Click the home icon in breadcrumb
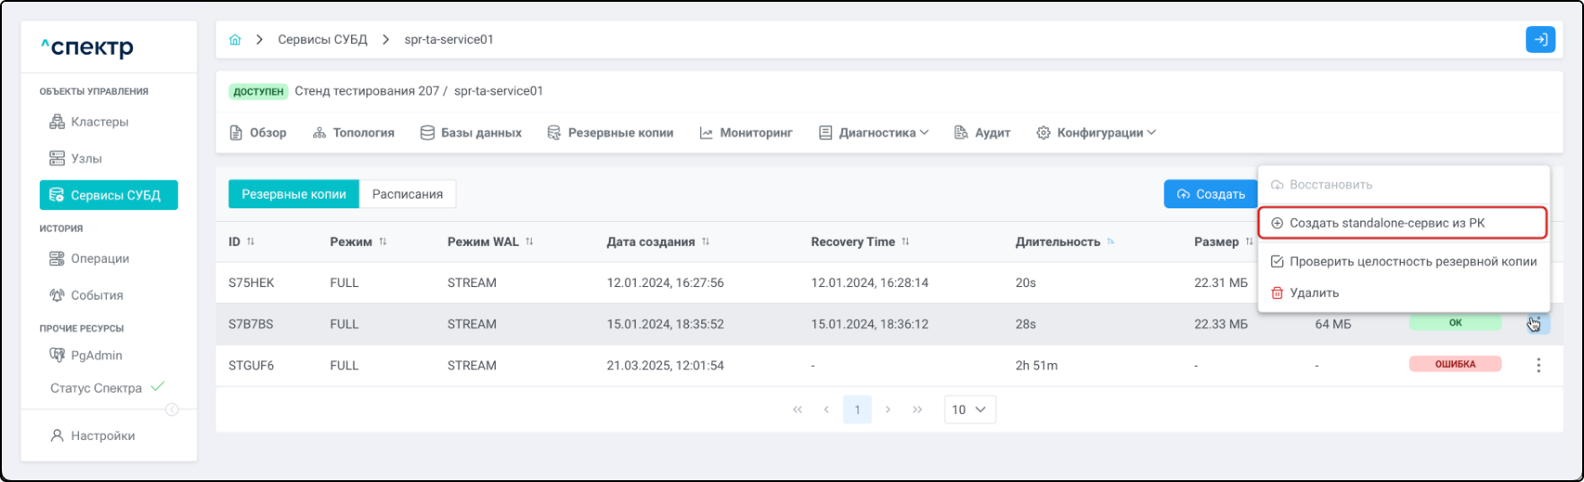Image resolution: width=1584 pixels, height=482 pixels. (235, 40)
